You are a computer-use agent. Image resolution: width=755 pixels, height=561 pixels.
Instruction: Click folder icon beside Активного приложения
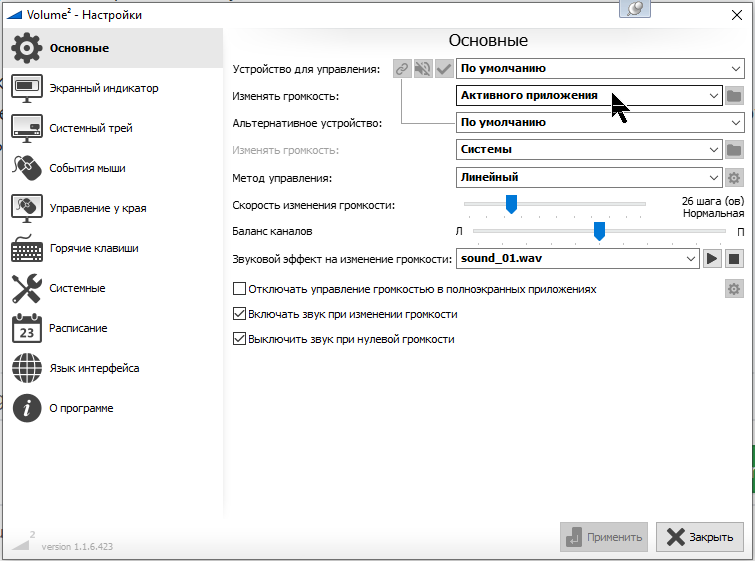coord(734,96)
